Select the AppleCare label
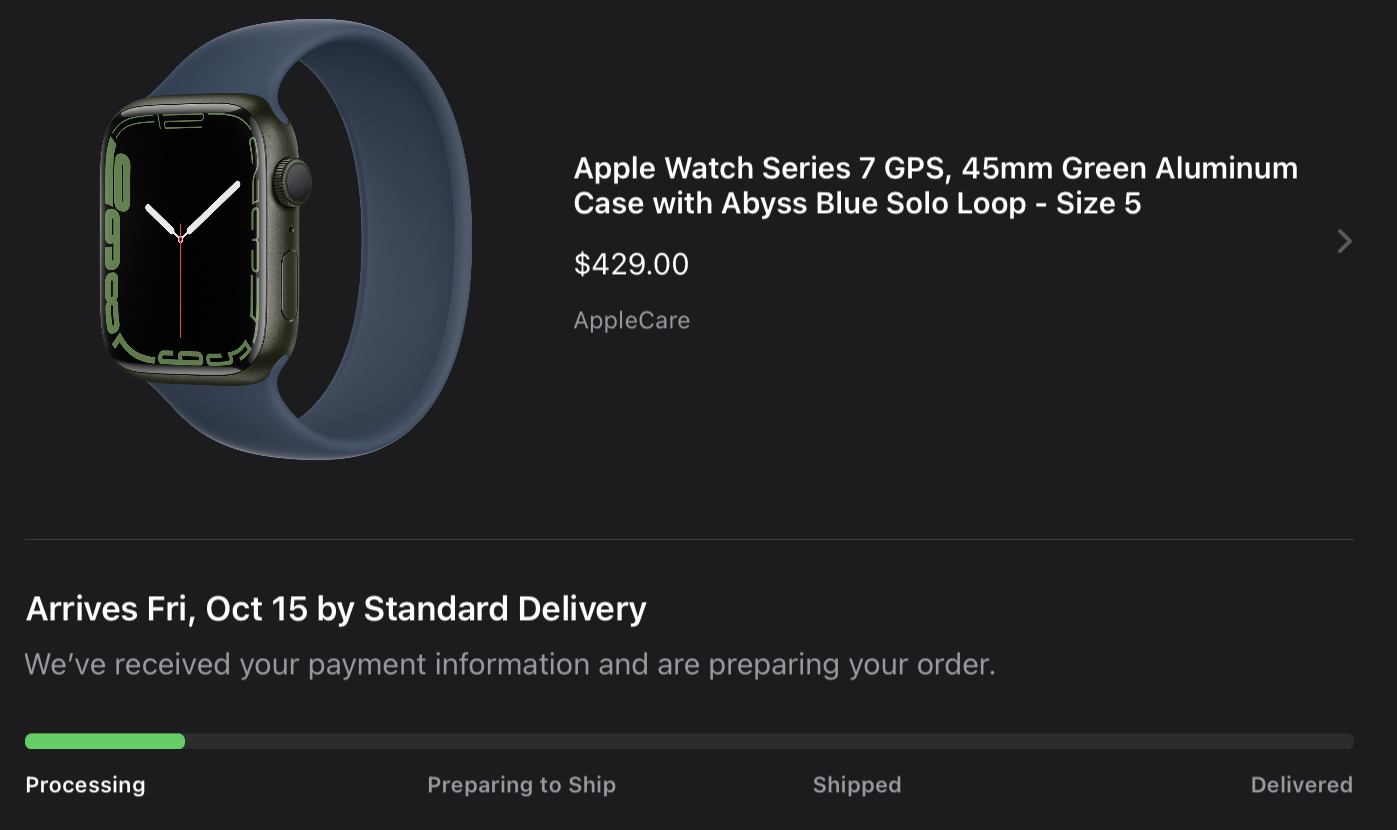 pyautogui.click(x=631, y=320)
